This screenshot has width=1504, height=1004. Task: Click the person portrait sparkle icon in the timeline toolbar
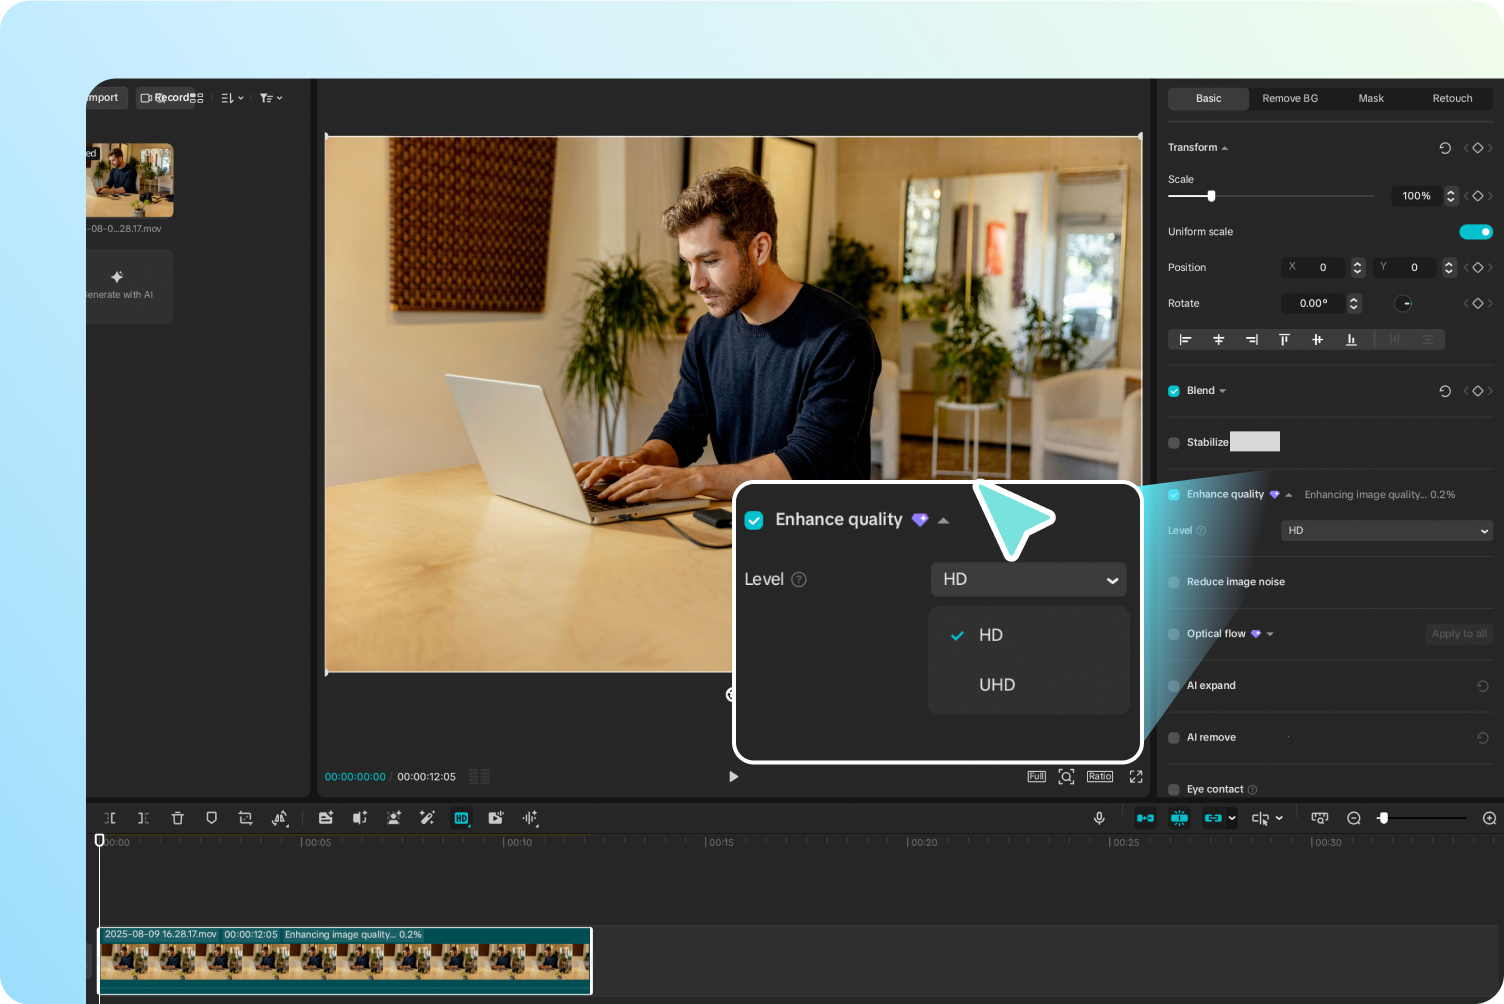click(394, 818)
